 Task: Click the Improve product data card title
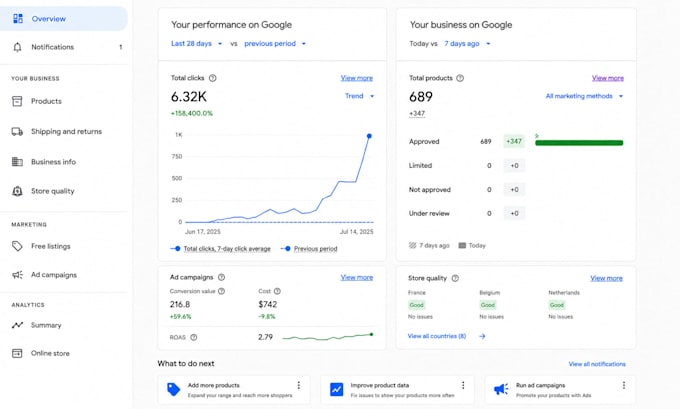pos(379,385)
